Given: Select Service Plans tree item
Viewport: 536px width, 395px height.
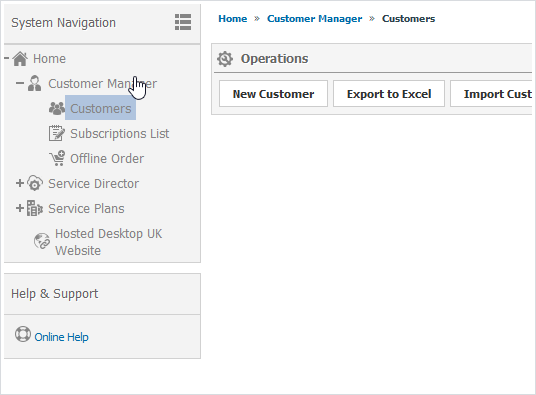Looking at the screenshot, I should [x=86, y=208].
